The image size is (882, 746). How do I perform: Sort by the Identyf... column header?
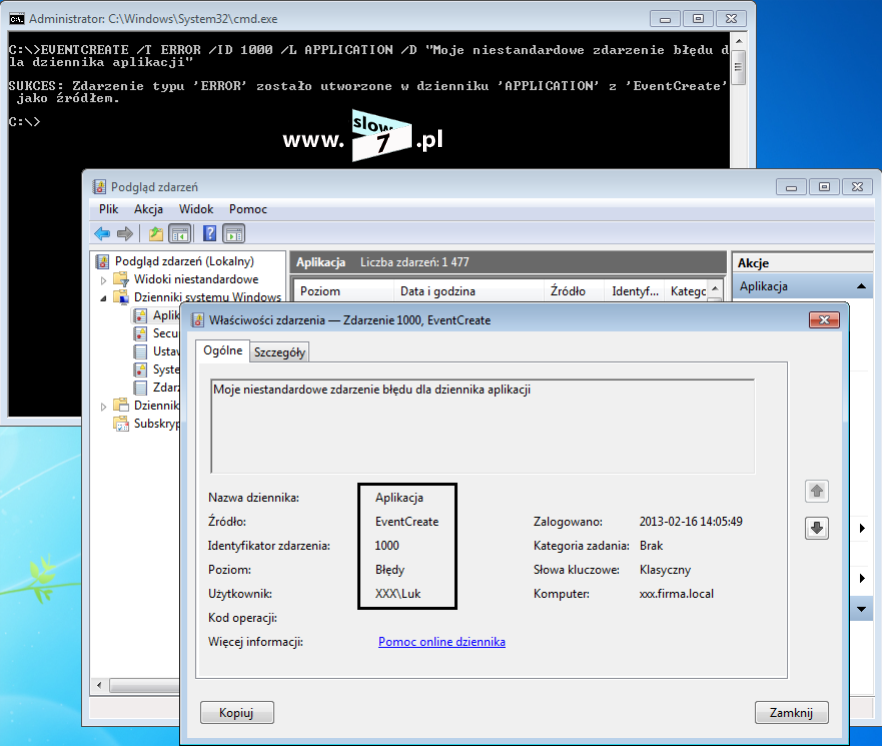tap(634, 291)
